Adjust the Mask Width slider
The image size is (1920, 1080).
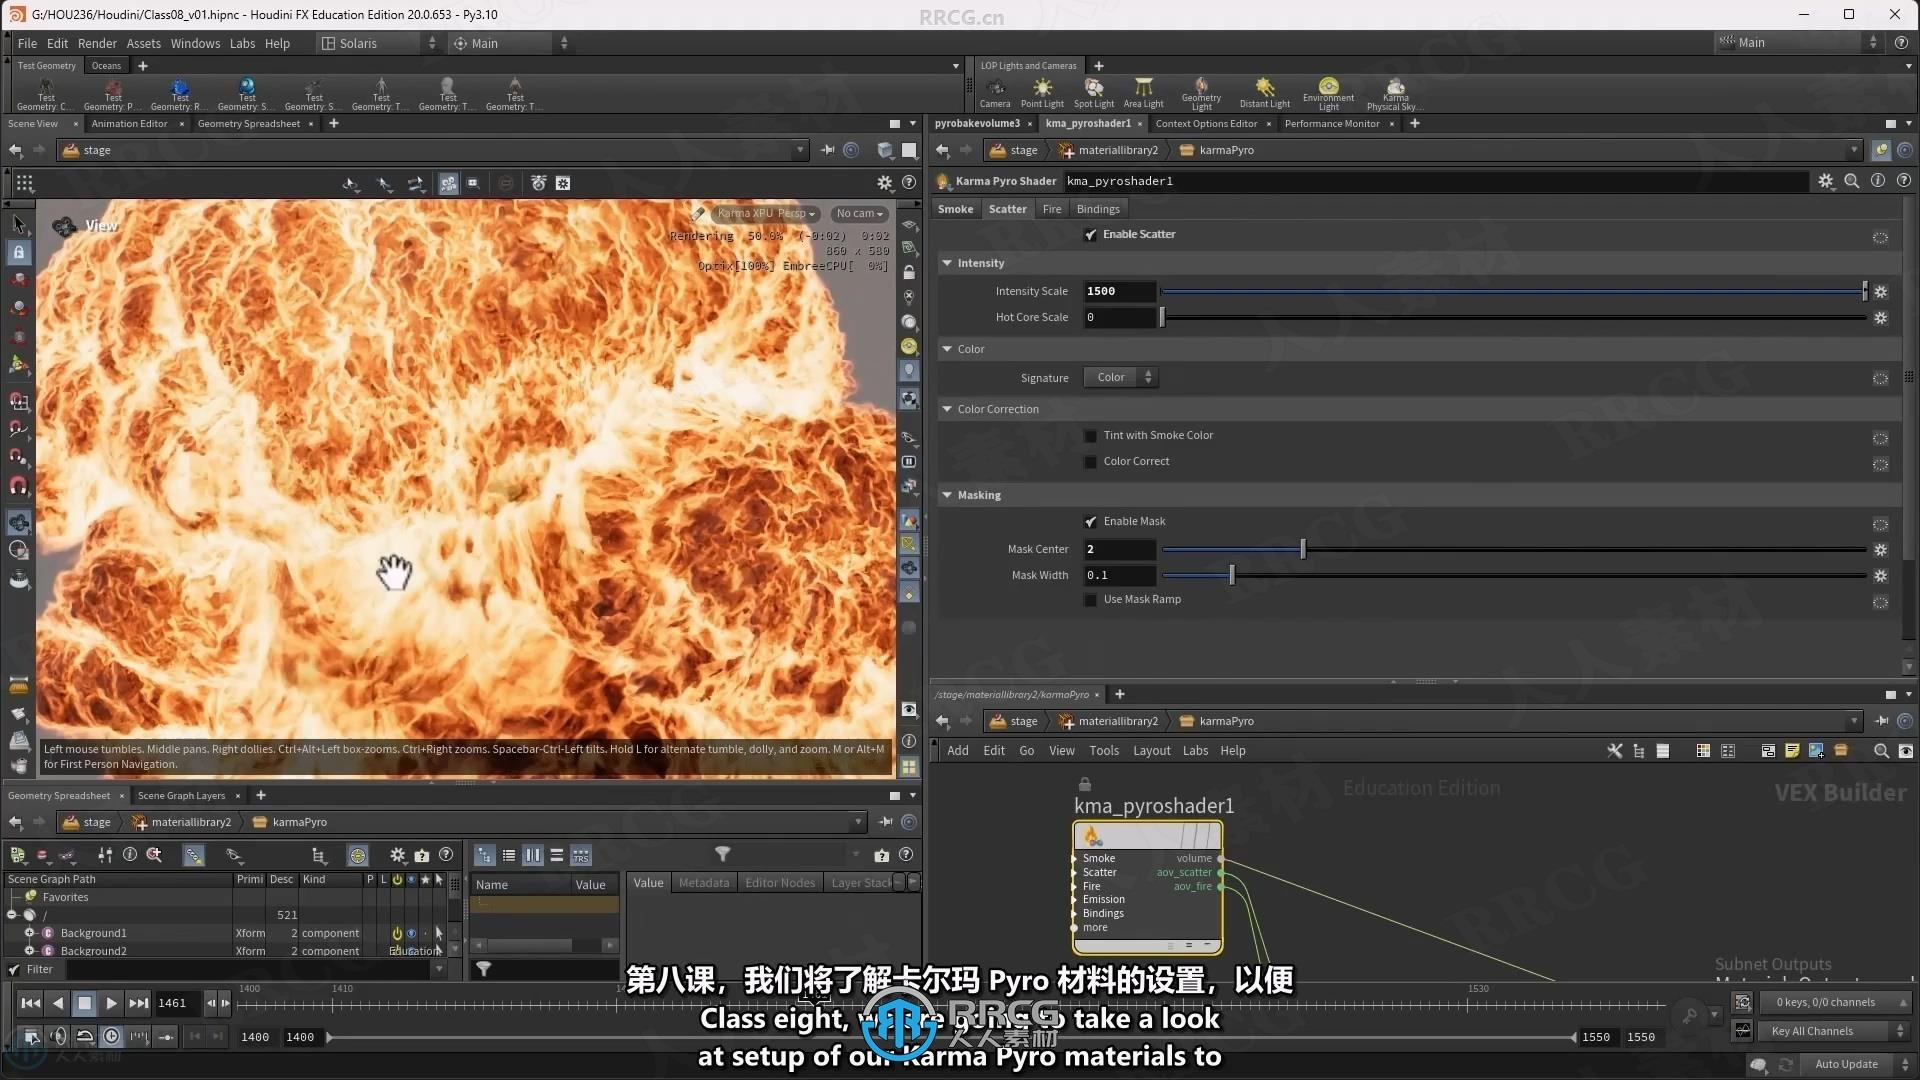[1513, 576]
